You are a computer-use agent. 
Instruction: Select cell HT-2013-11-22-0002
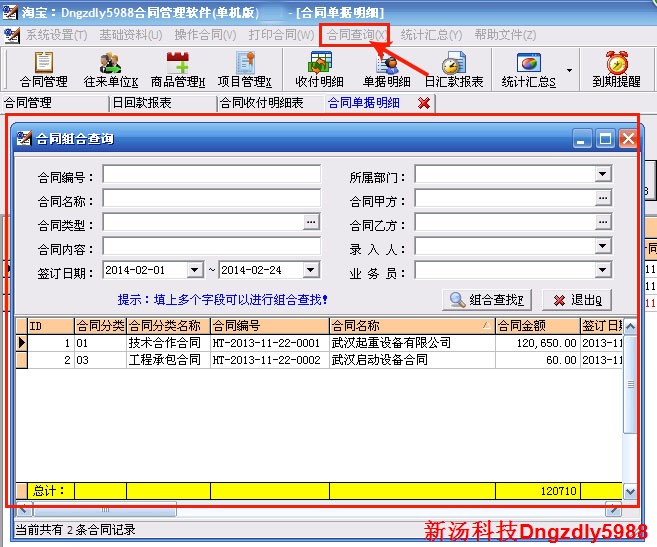pos(269,360)
